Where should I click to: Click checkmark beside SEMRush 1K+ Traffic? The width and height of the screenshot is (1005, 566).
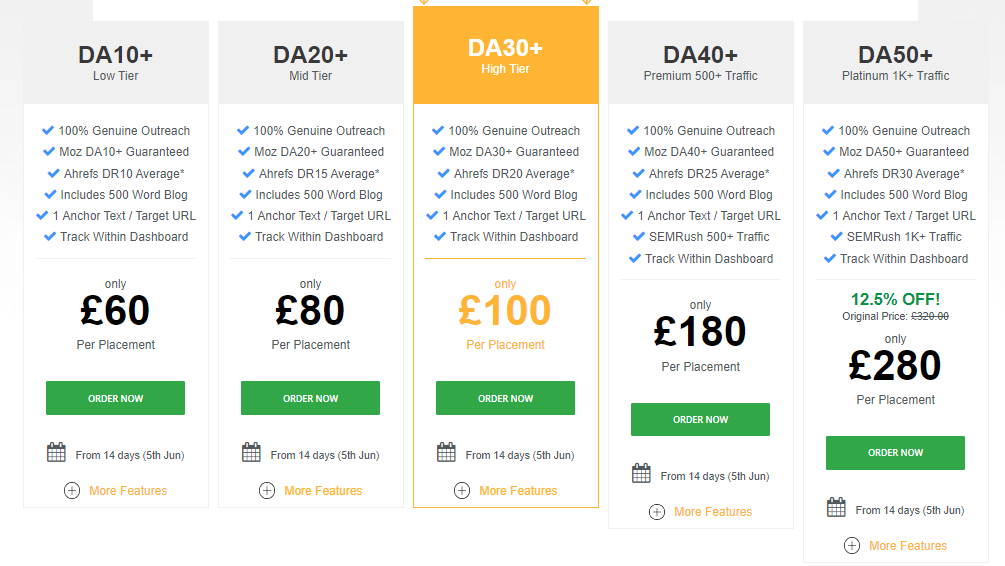click(x=836, y=237)
